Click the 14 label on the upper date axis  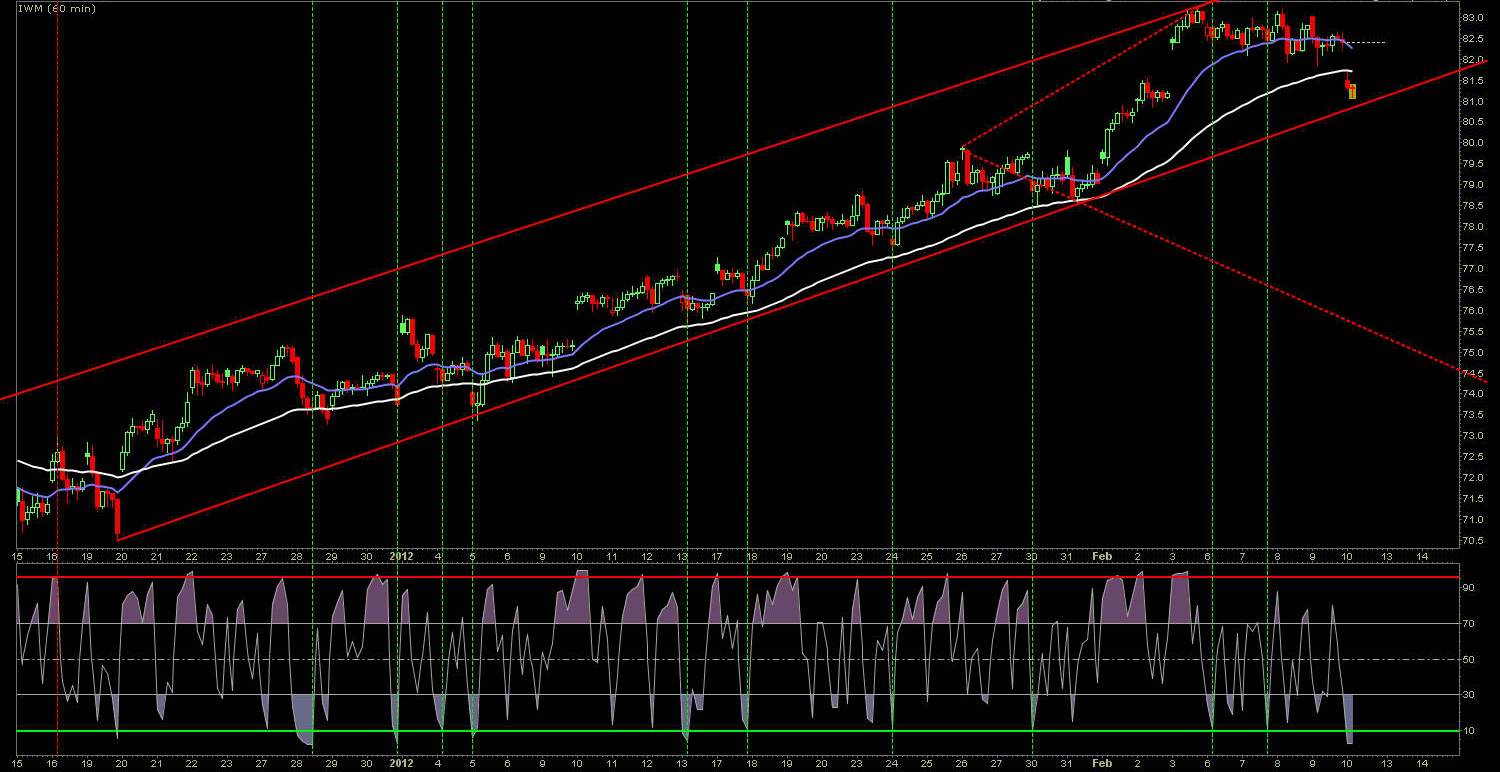point(1421,555)
